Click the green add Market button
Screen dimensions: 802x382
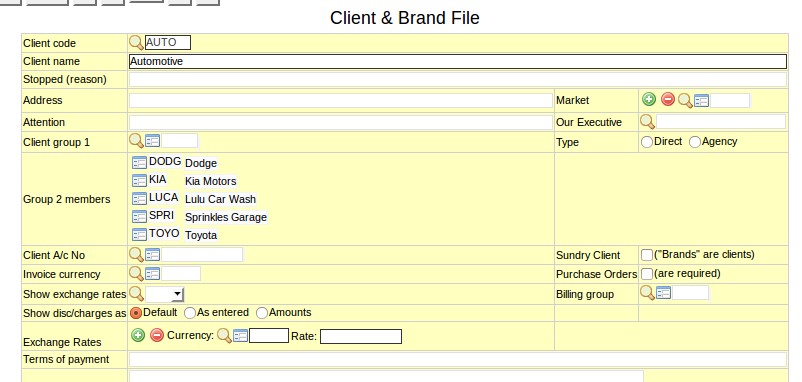[649, 99]
